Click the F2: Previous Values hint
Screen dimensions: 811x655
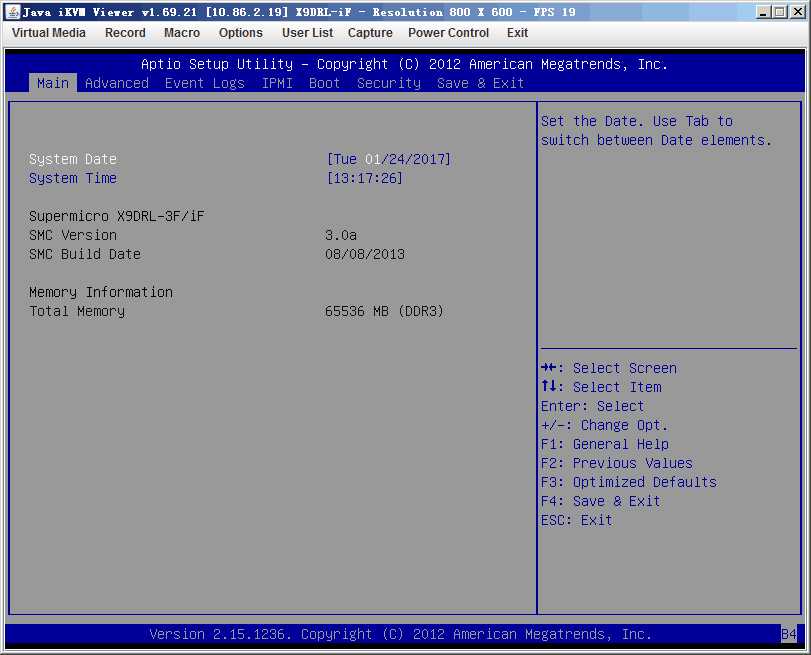pyautogui.click(x=617, y=464)
